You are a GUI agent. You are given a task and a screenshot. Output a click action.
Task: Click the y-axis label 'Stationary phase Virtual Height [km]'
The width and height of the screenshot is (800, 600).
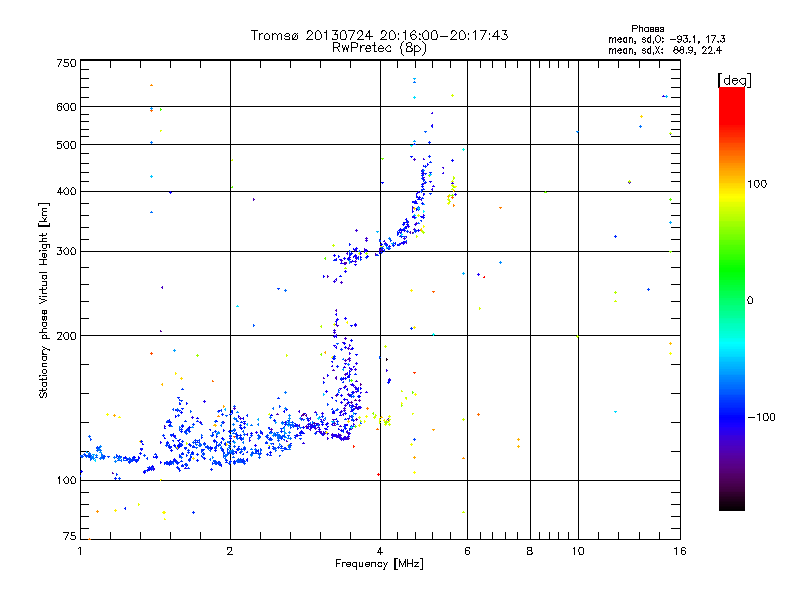[x=43, y=301]
